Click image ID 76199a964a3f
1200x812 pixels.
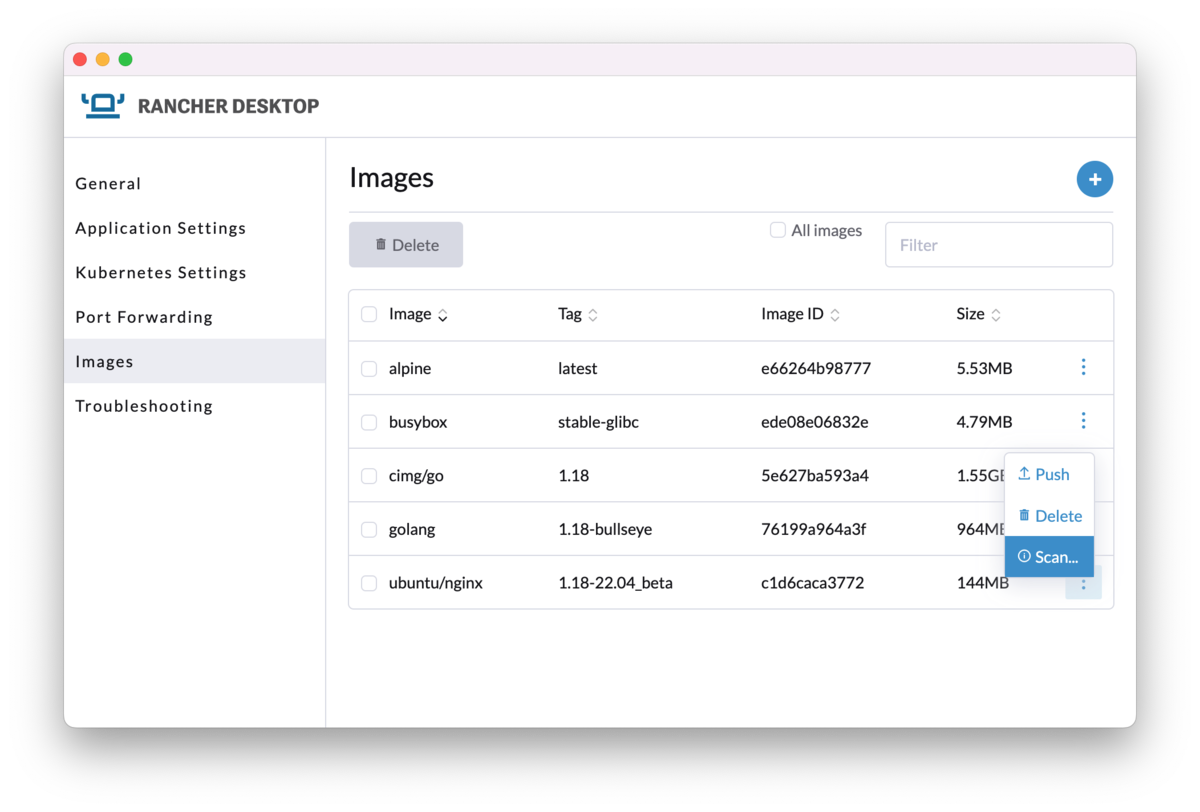[x=813, y=529]
